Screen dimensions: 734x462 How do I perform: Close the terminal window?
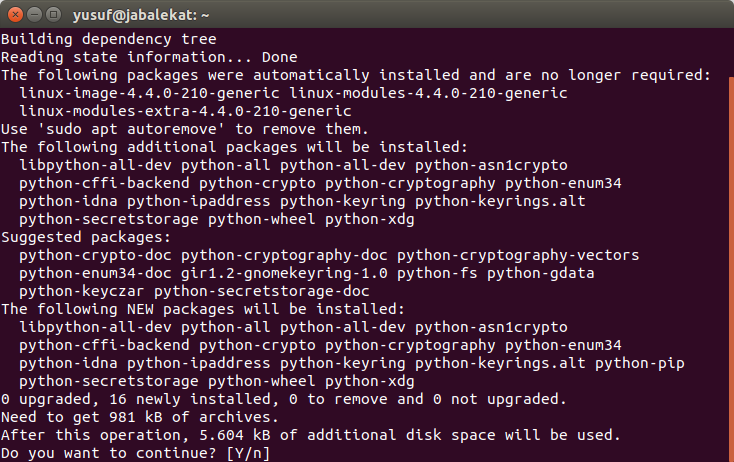13,14
